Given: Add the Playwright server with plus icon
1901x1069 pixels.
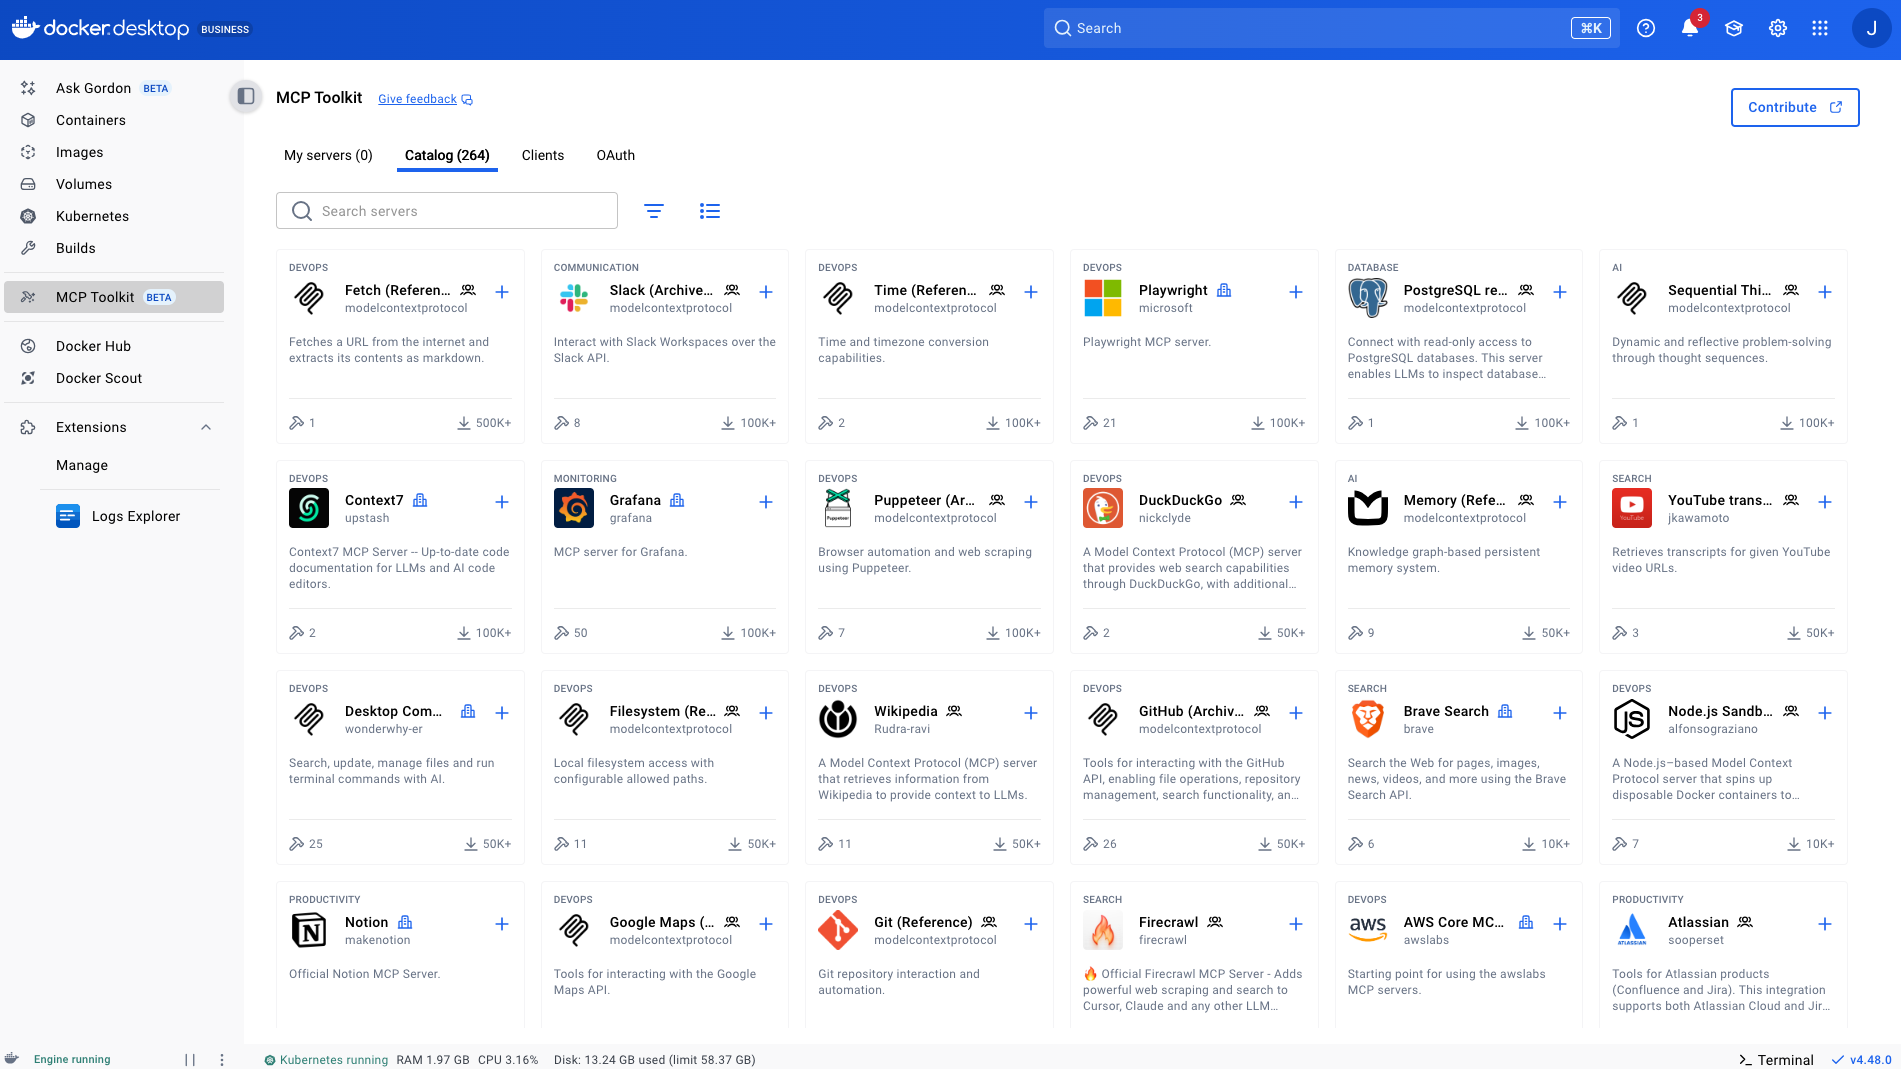Looking at the screenshot, I should tap(1295, 292).
